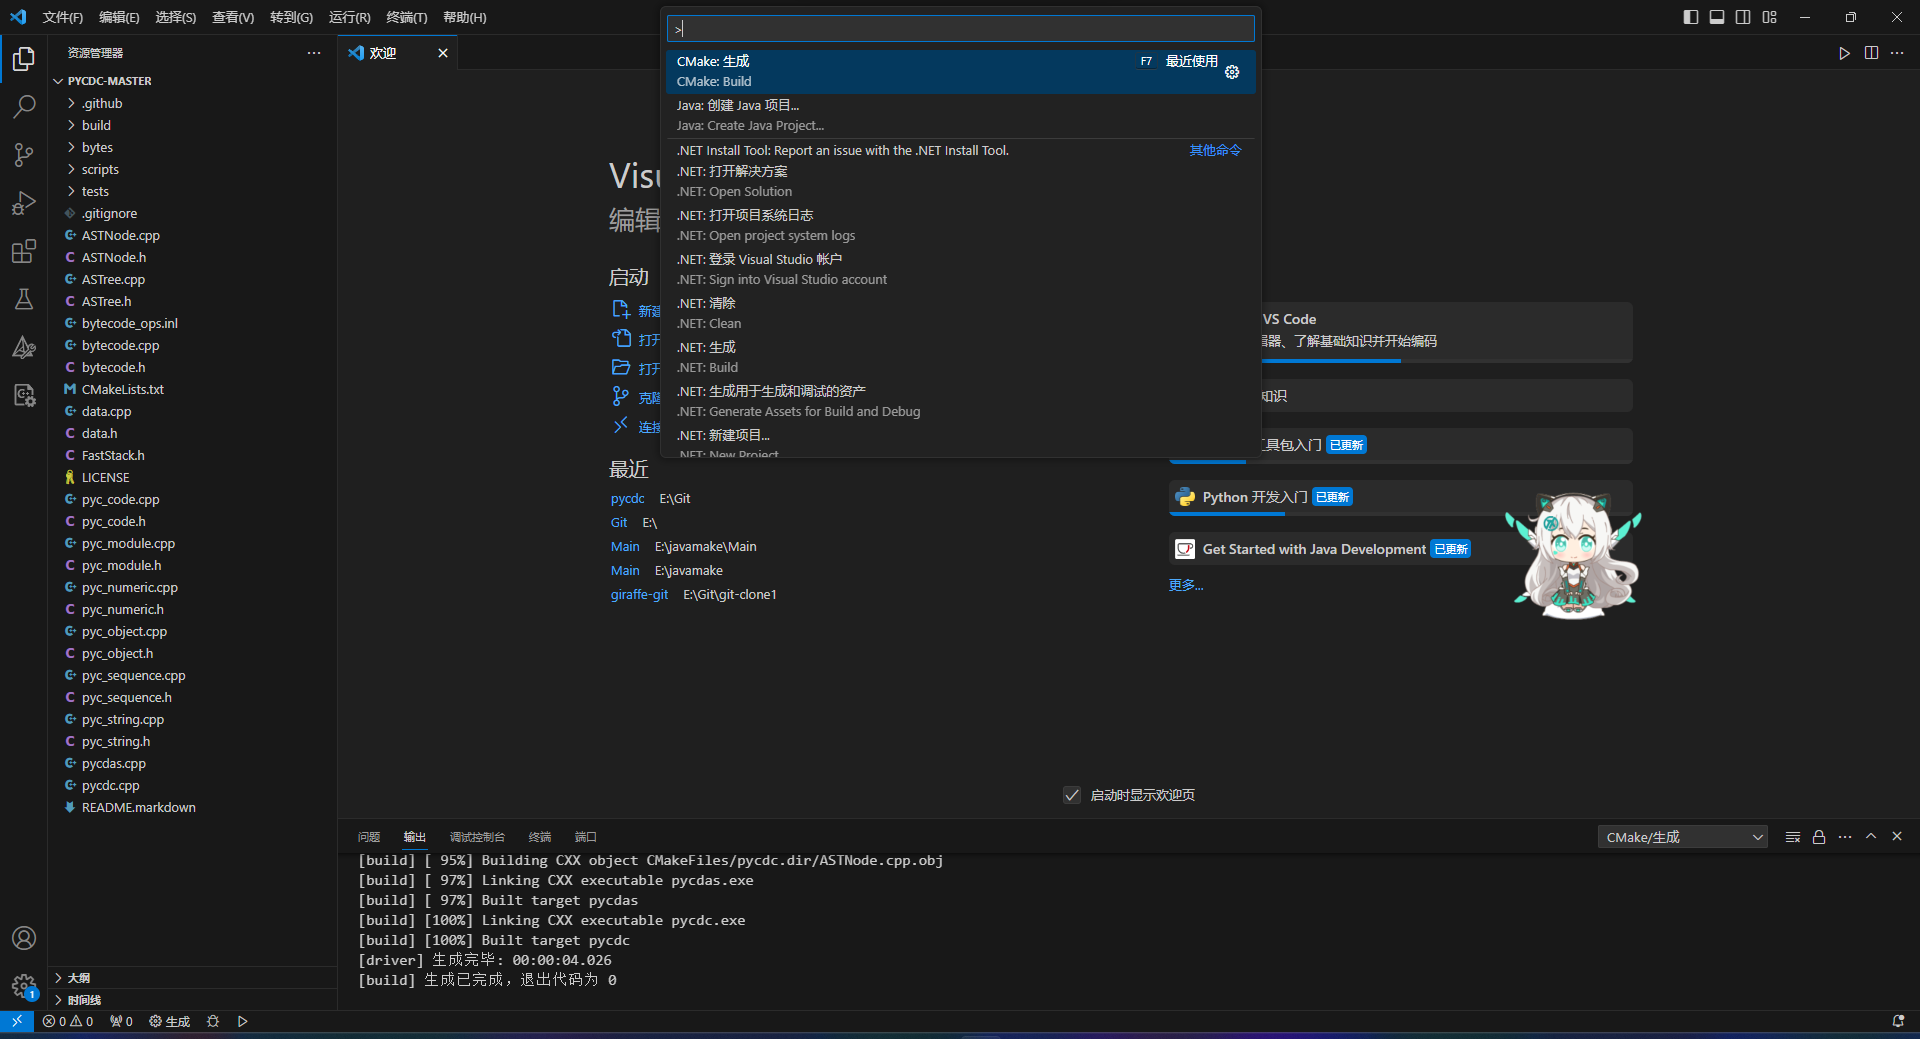Open the Testing flask view
This screenshot has width=1920, height=1039.
coord(24,299)
